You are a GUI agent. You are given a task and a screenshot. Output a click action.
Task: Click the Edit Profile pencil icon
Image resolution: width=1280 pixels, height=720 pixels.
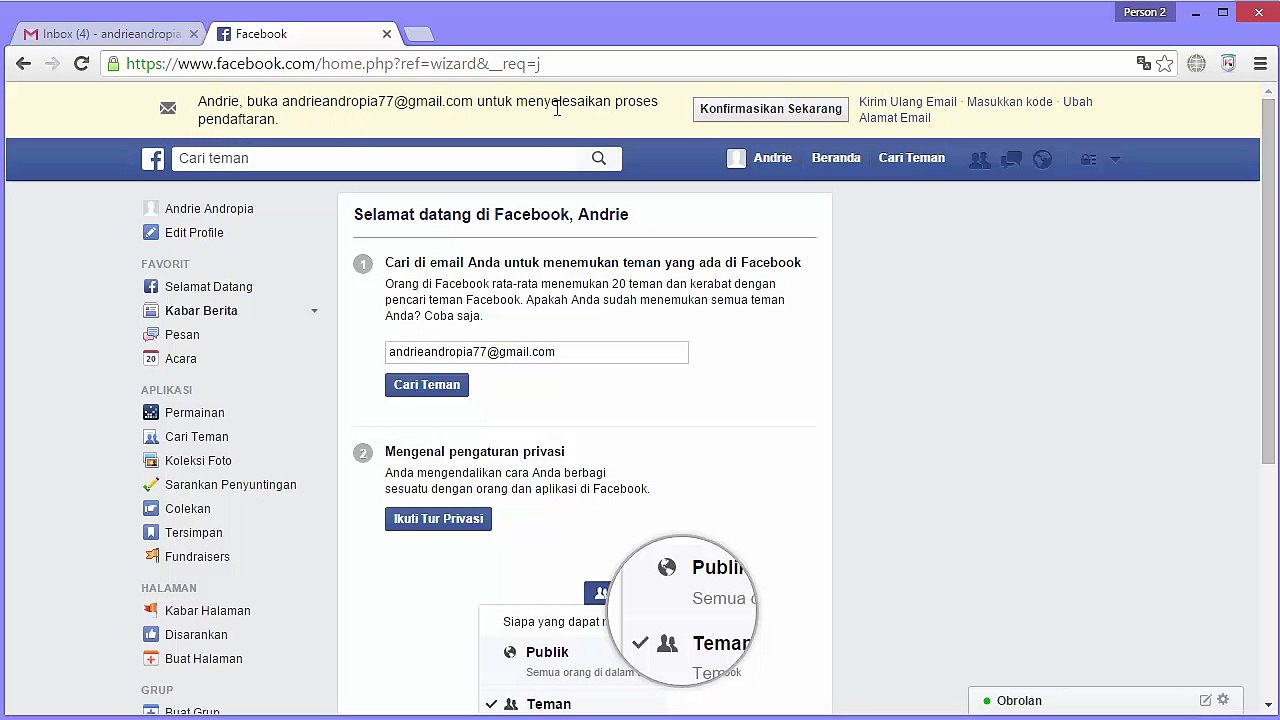[x=151, y=233]
